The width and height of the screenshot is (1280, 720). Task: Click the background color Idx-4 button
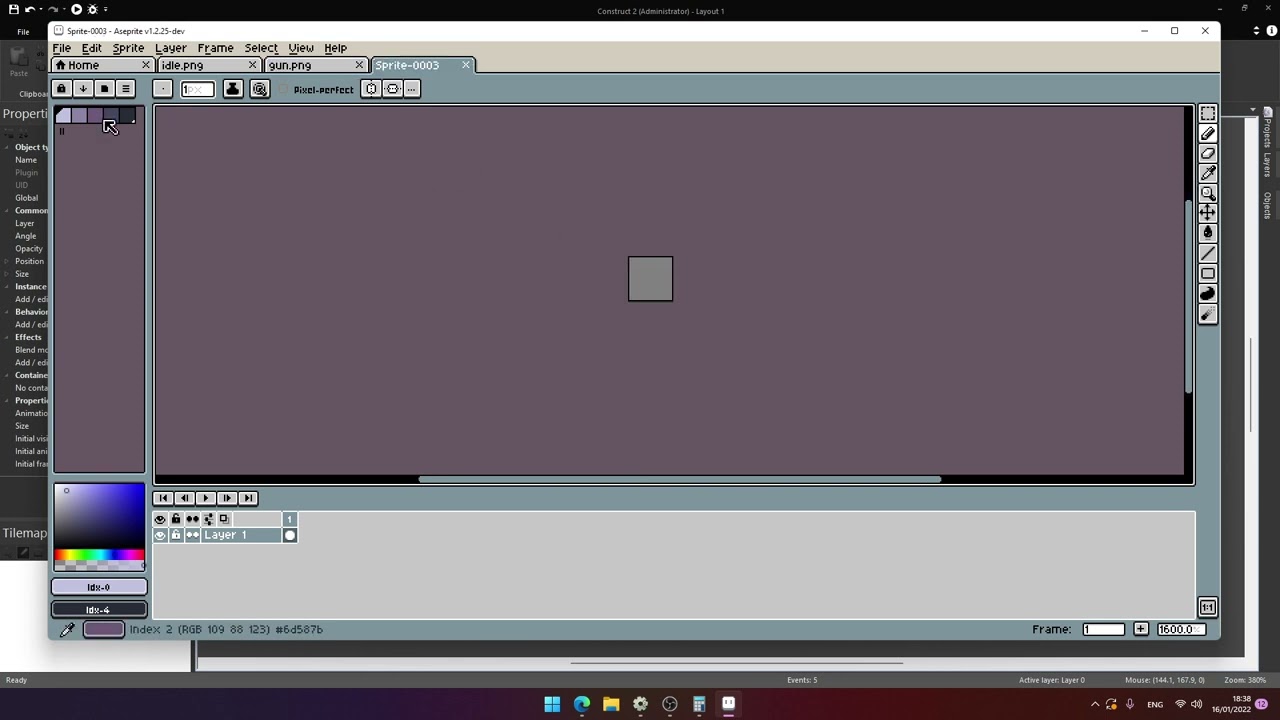click(x=99, y=609)
